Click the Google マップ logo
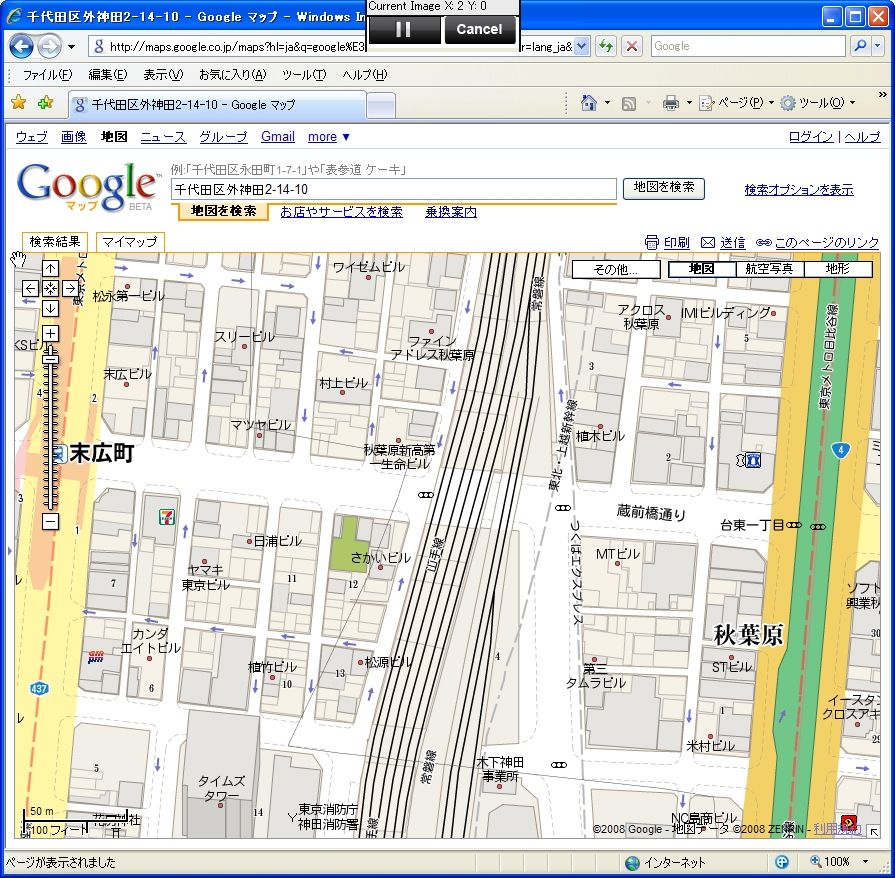The width and height of the screenshot is (895, 878). pos(88,187)
